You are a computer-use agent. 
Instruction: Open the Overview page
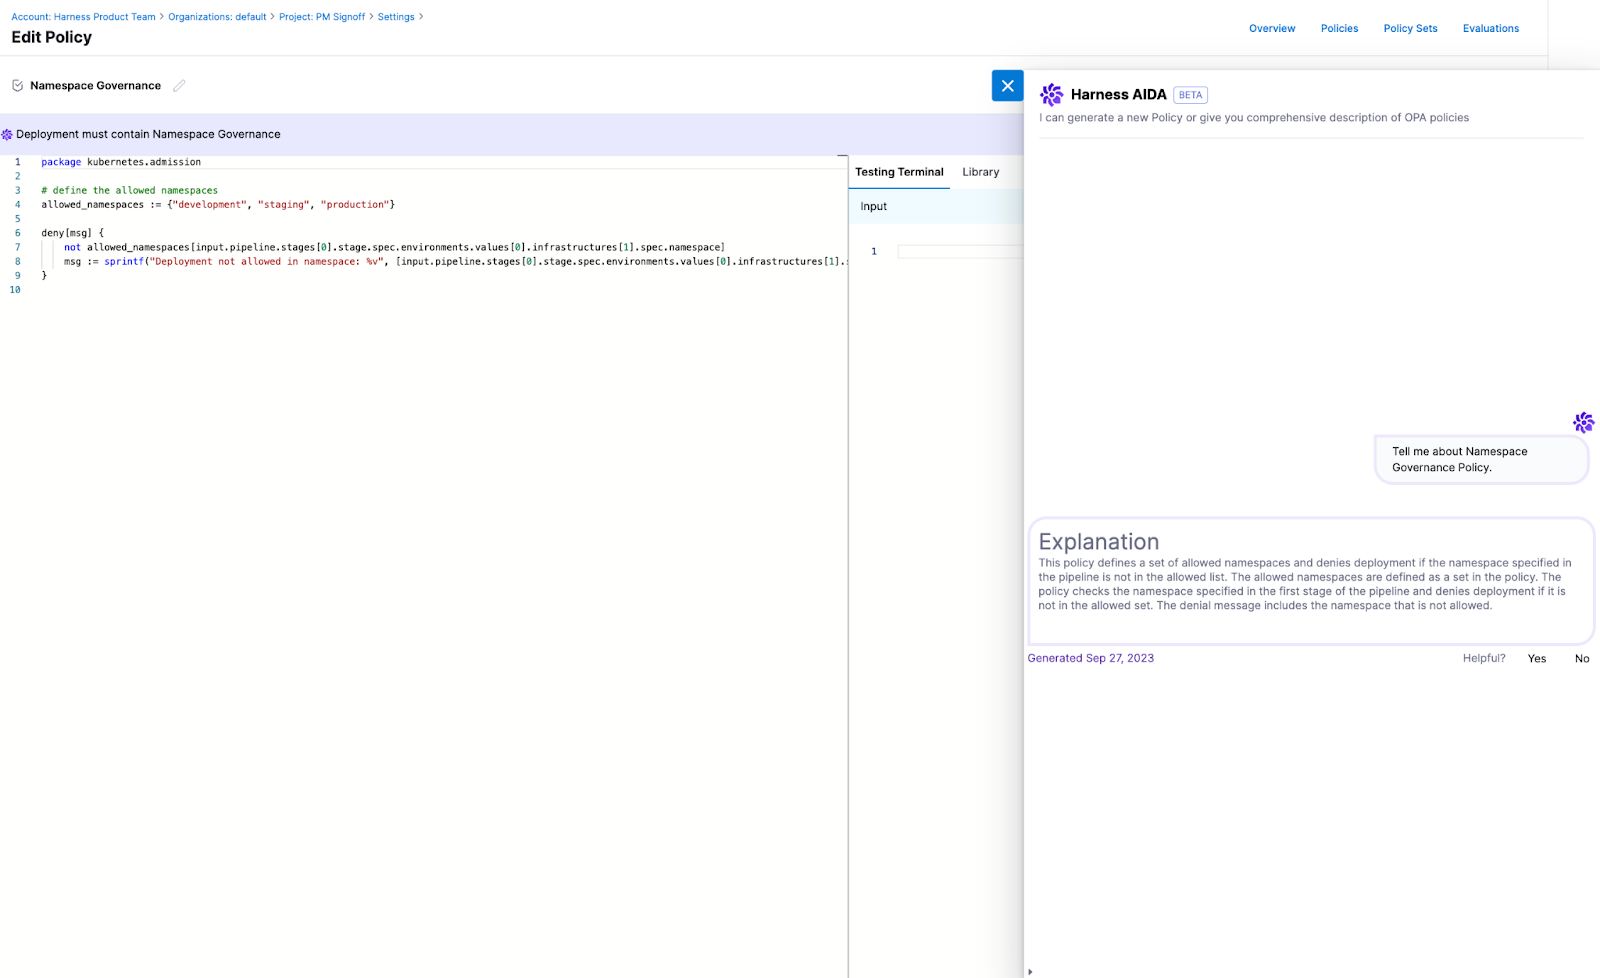[1271, 29]
